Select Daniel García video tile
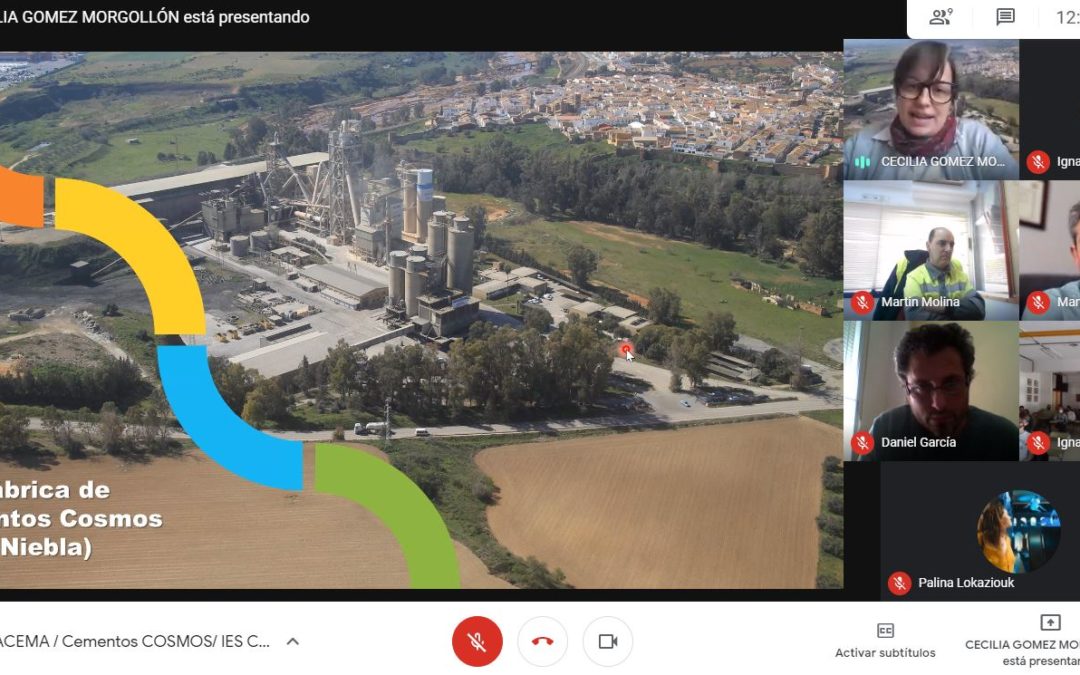The width and height of the screenshot is (1080, 675). click(931, 391)
